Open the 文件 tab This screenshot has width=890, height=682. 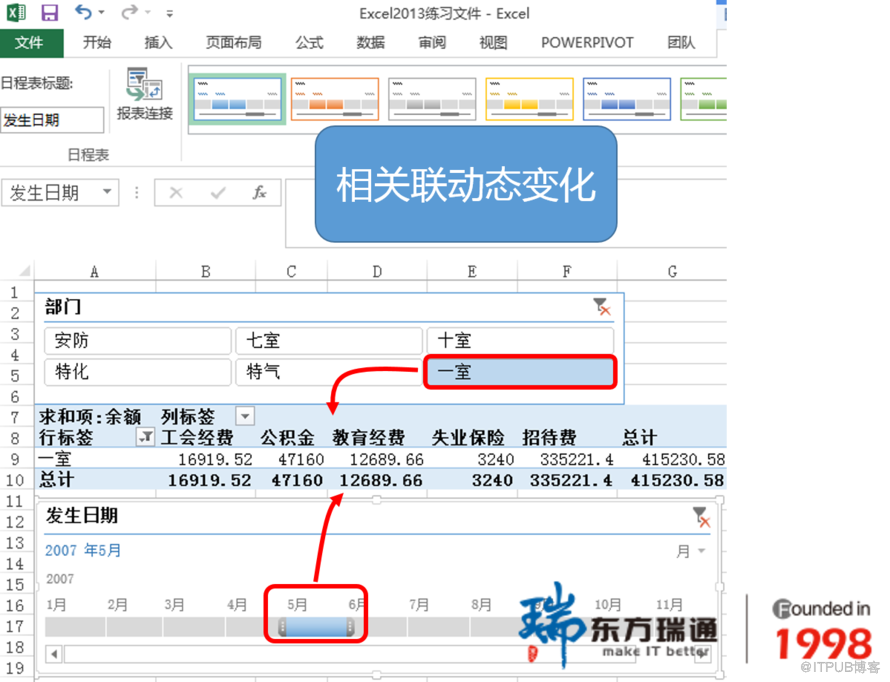pos(30,43)
